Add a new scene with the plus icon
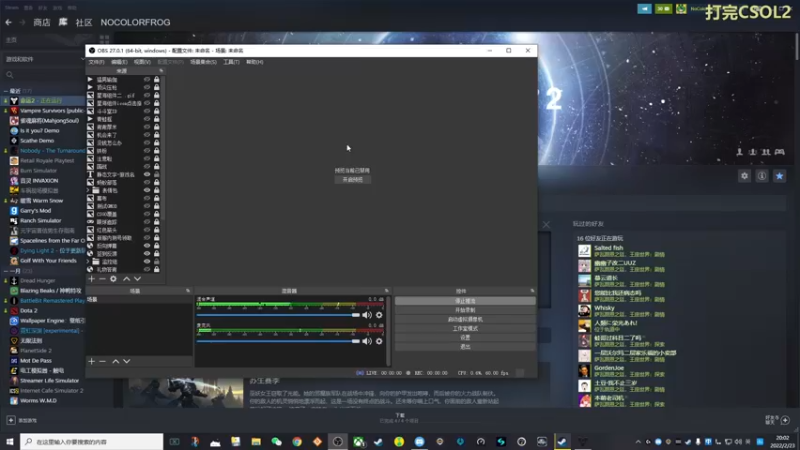 91,361
